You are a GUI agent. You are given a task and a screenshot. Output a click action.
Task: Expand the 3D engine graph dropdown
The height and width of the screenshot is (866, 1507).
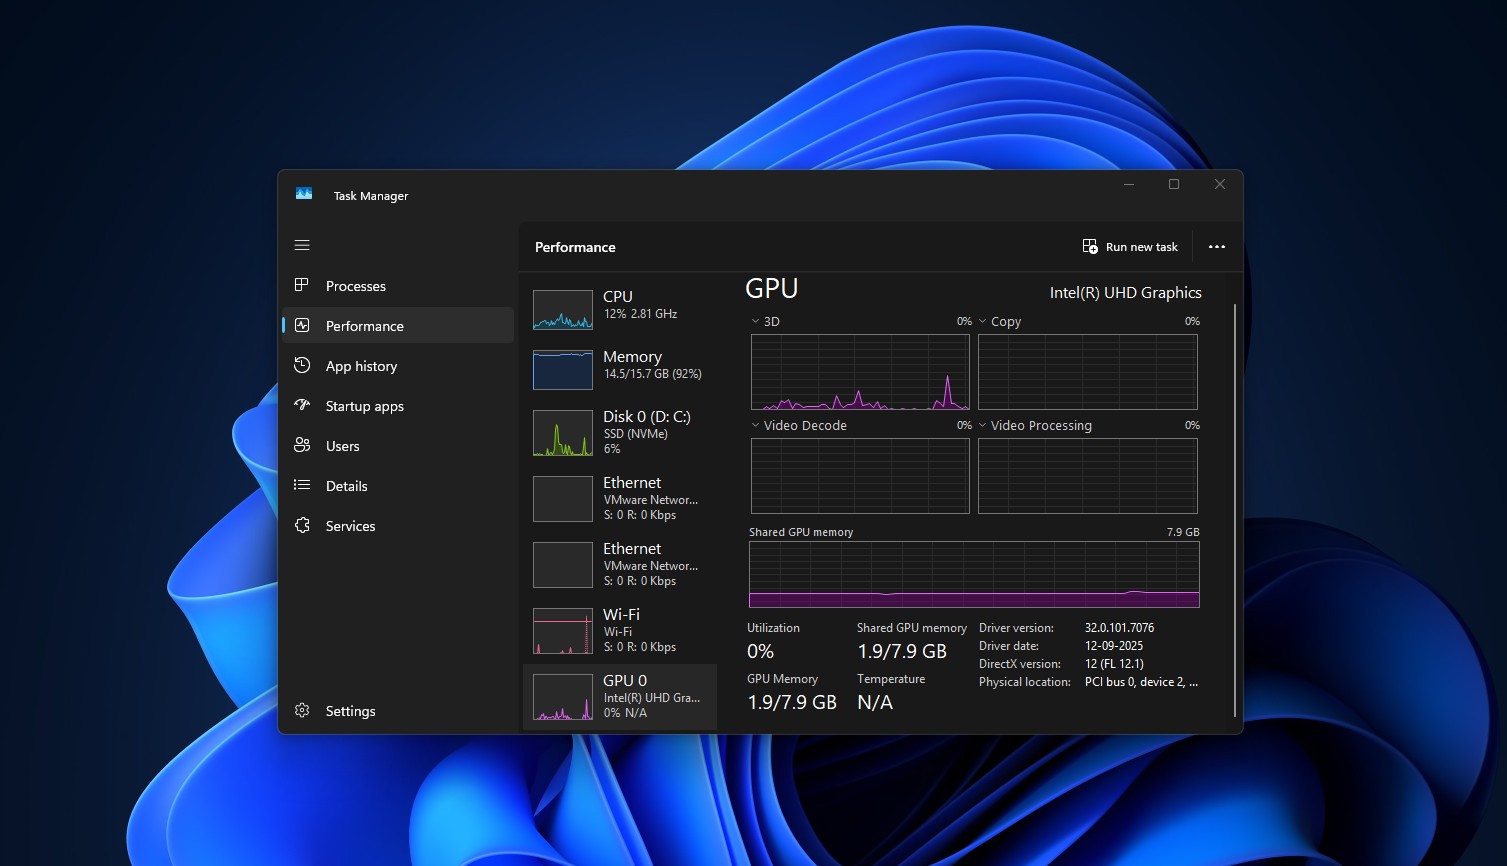click(755, 322)
